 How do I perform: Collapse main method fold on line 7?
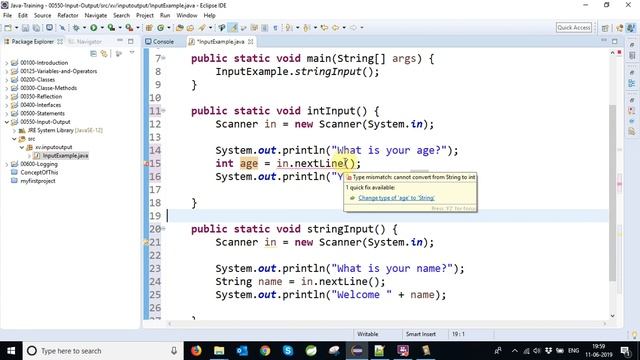click(x=164, y=58)
